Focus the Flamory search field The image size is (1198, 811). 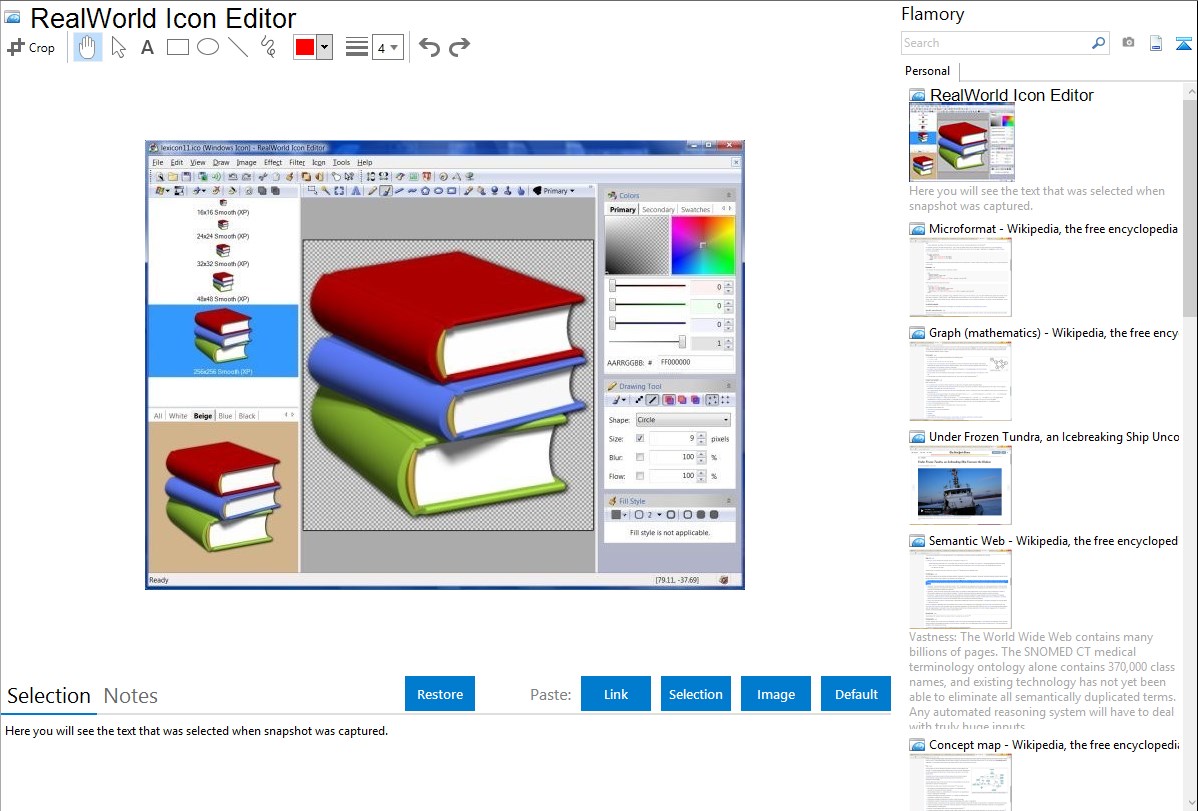pyautogui.click(x=996, y=43)
